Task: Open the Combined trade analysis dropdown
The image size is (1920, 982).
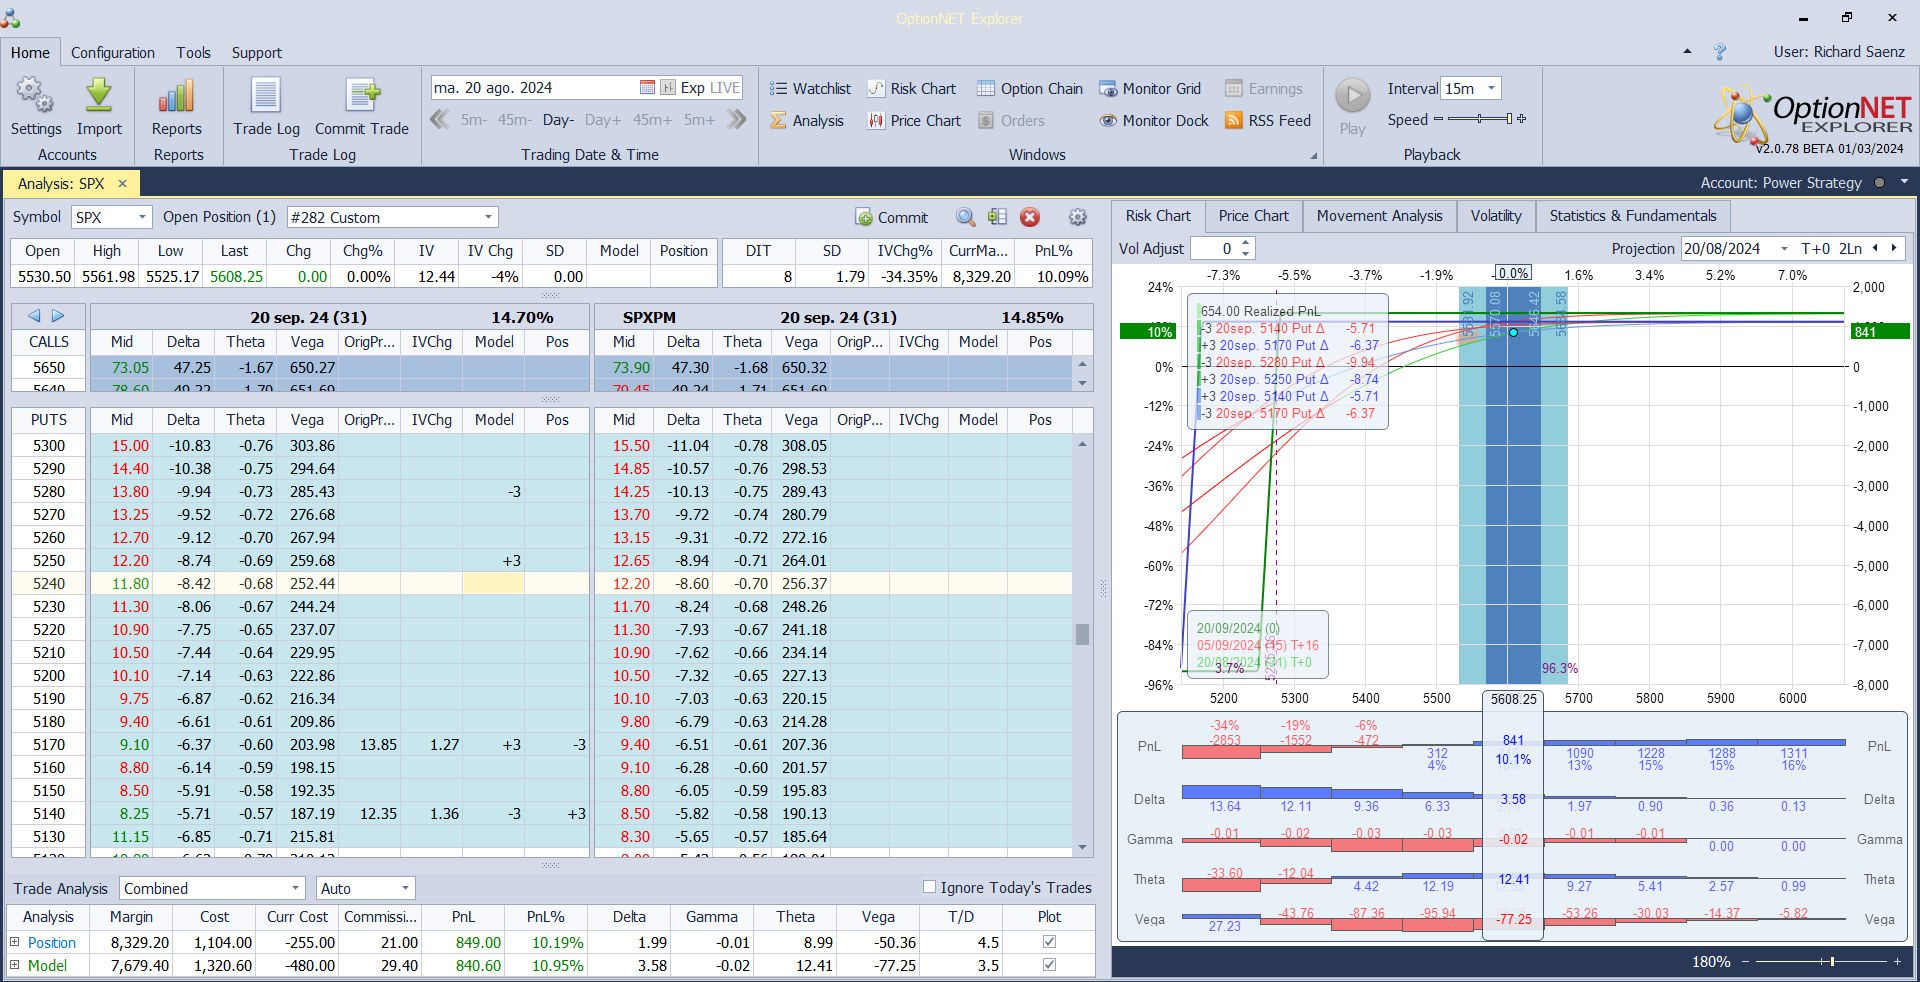Action: click(x=295, y=888)
